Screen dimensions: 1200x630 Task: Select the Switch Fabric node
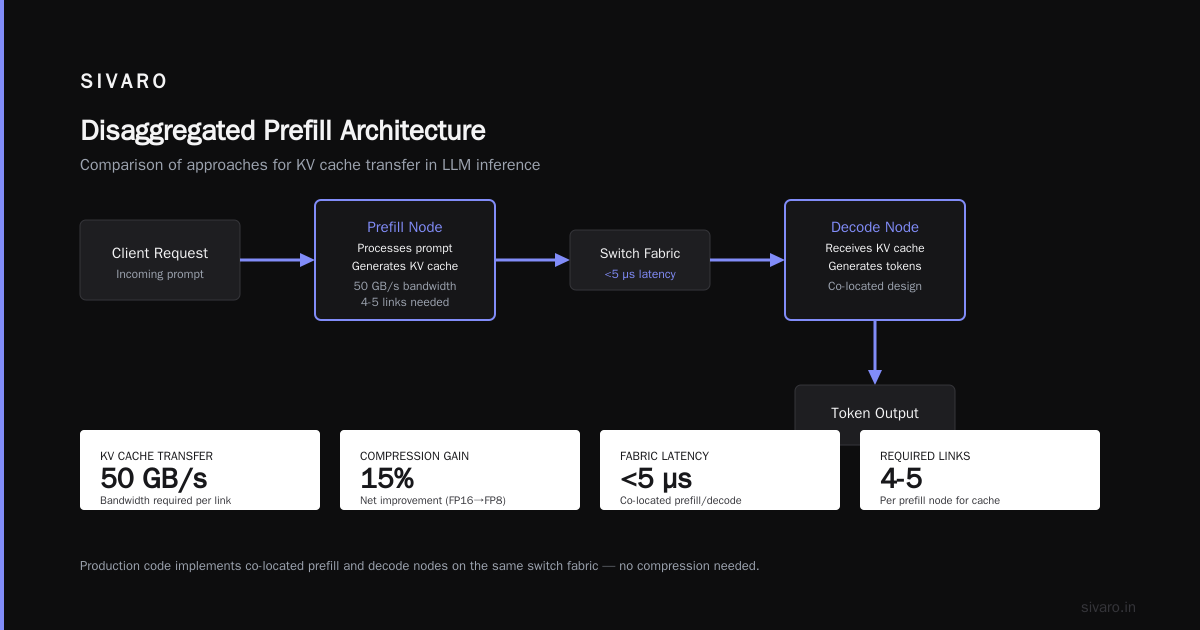640,260
